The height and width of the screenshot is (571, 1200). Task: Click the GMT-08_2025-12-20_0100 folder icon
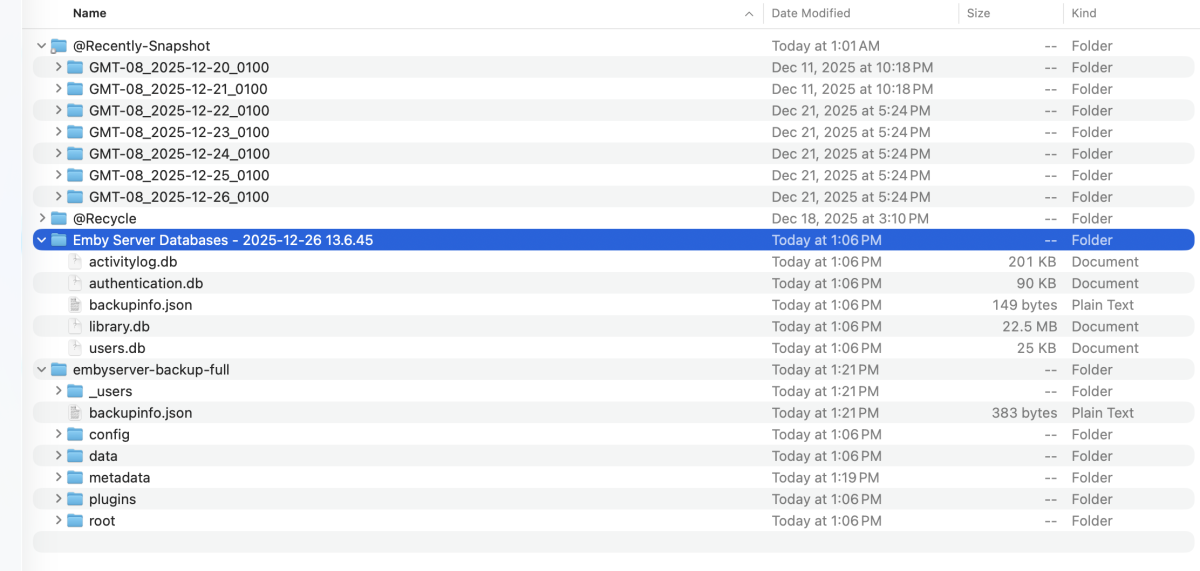(75, 67)
